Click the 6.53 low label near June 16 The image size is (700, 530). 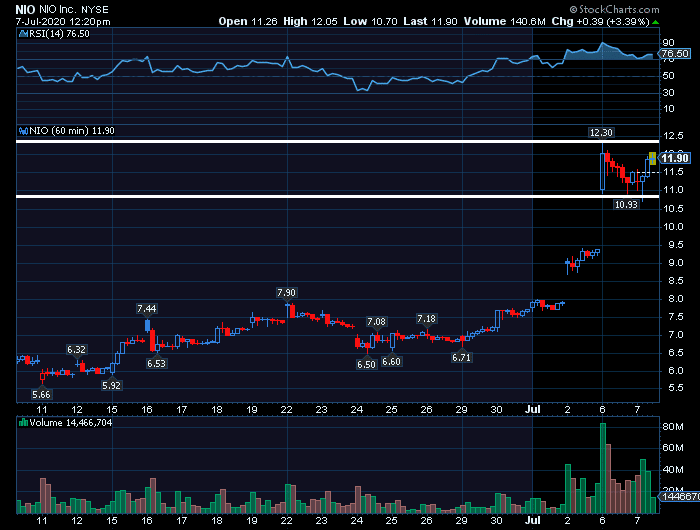pyautogui.click(x=156, y=363)
